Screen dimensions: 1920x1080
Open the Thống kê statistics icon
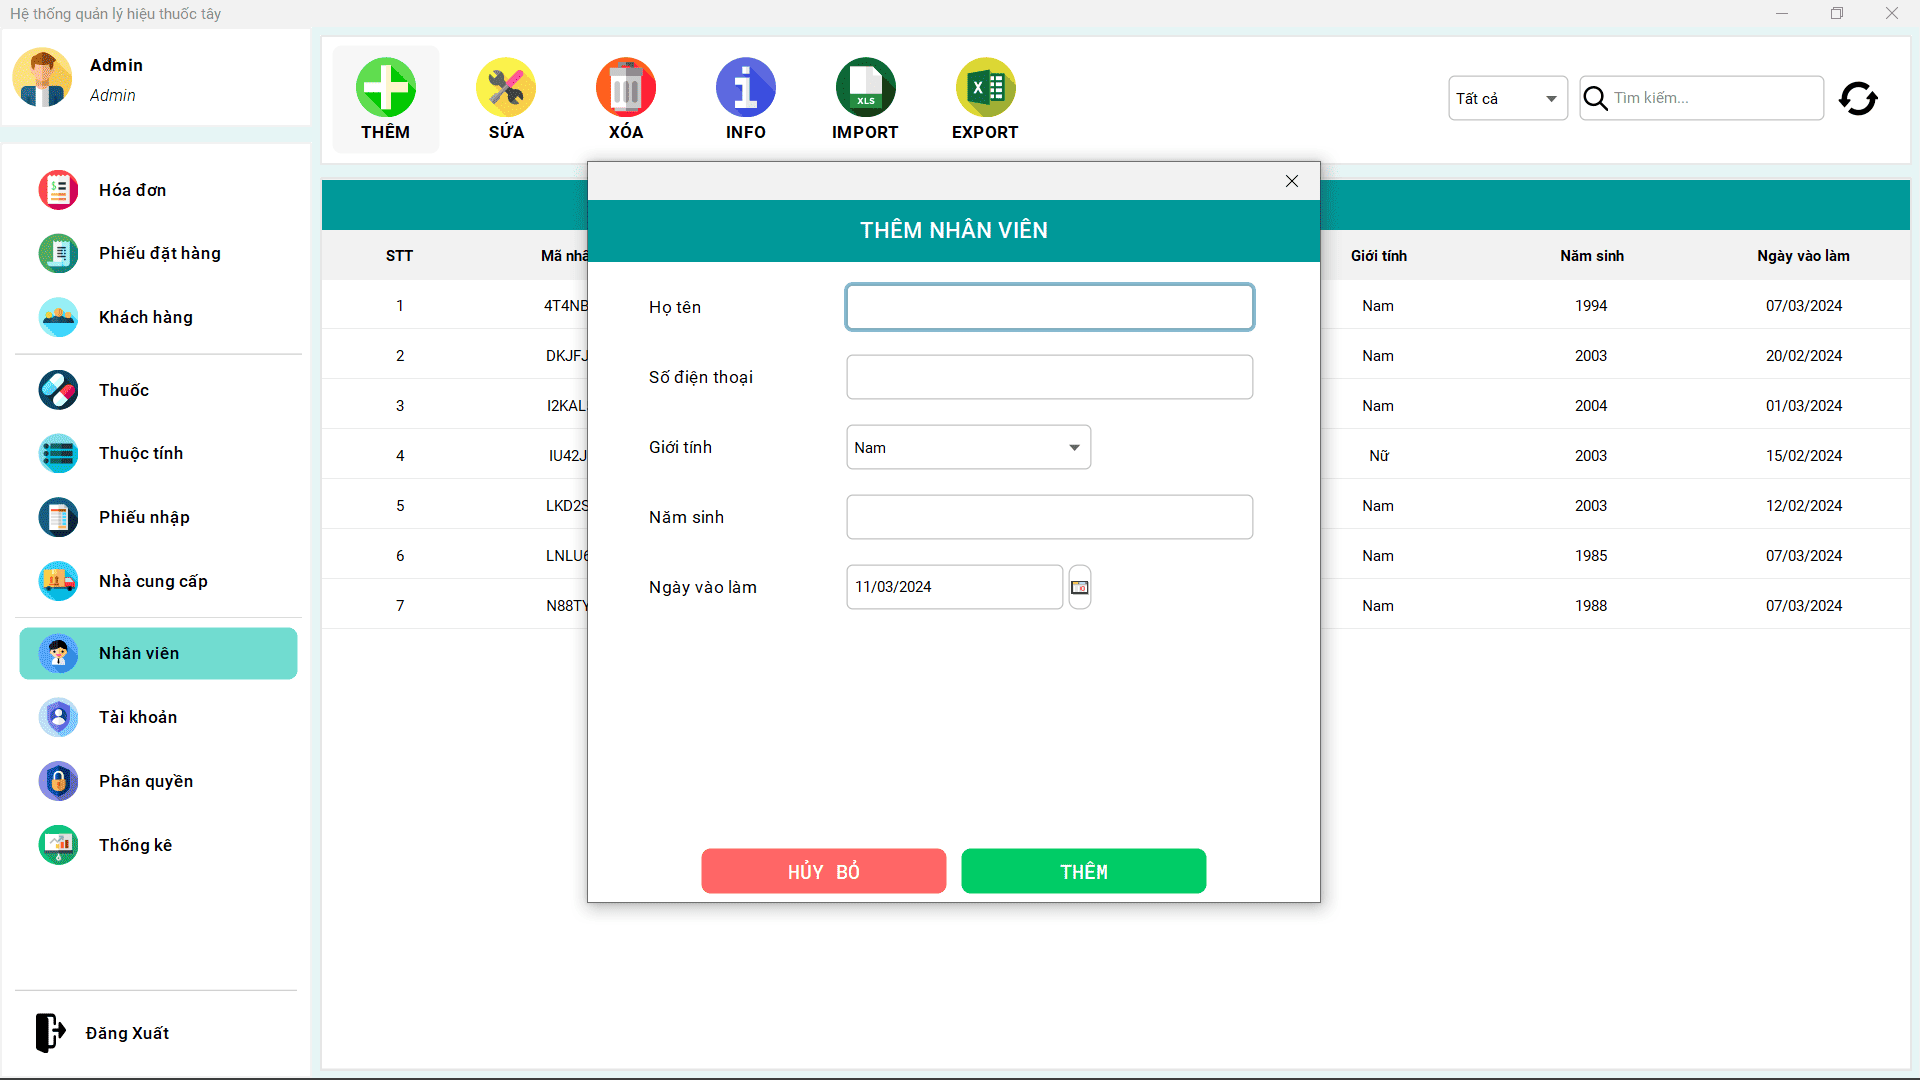click(58, 845)
